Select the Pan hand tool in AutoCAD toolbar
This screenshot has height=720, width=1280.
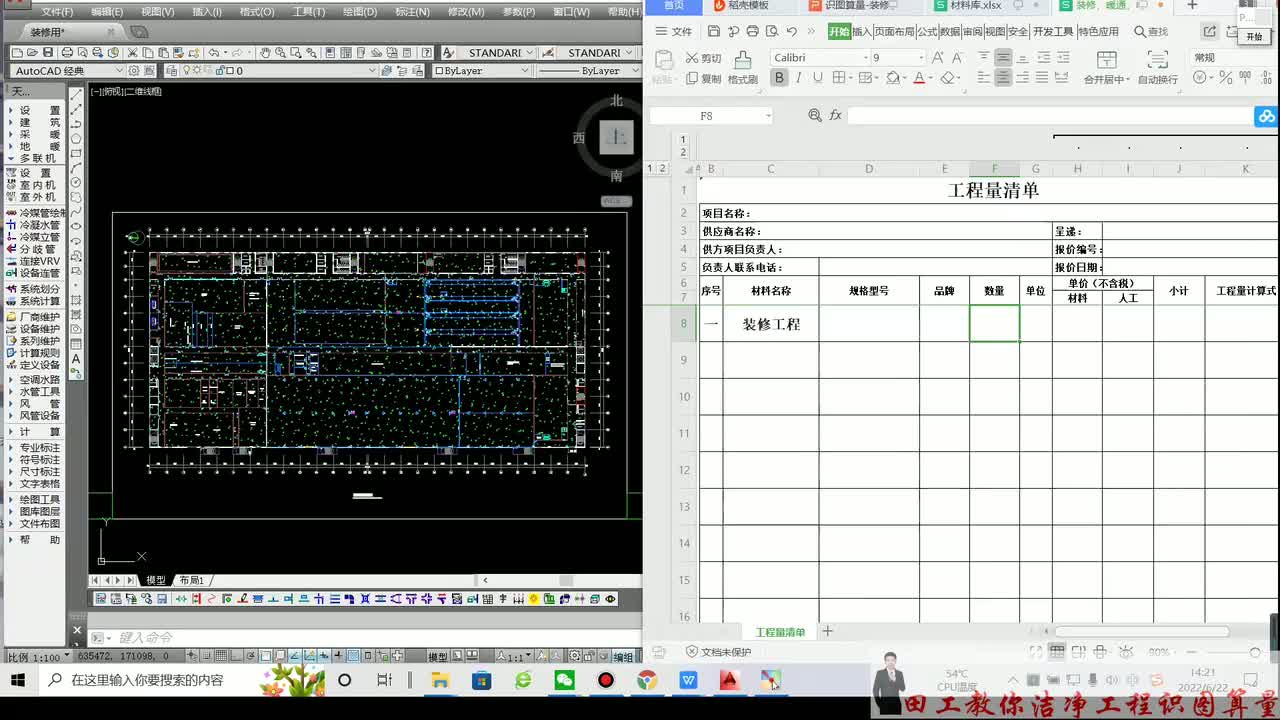click(265, 52)
